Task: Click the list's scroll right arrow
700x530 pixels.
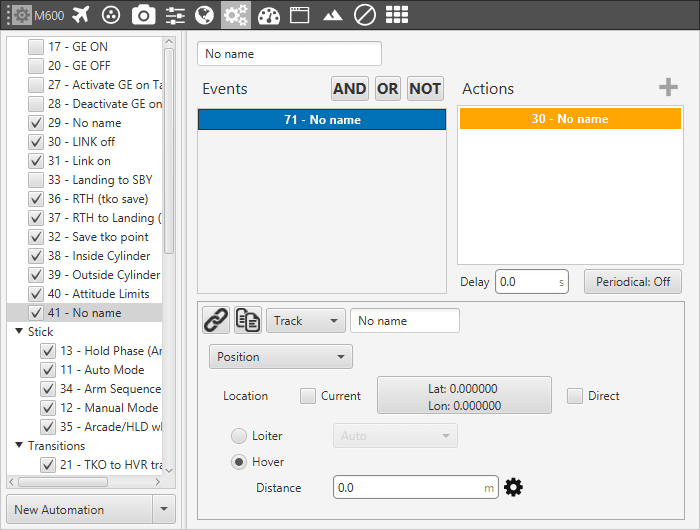Action: [x=158, y=482]
